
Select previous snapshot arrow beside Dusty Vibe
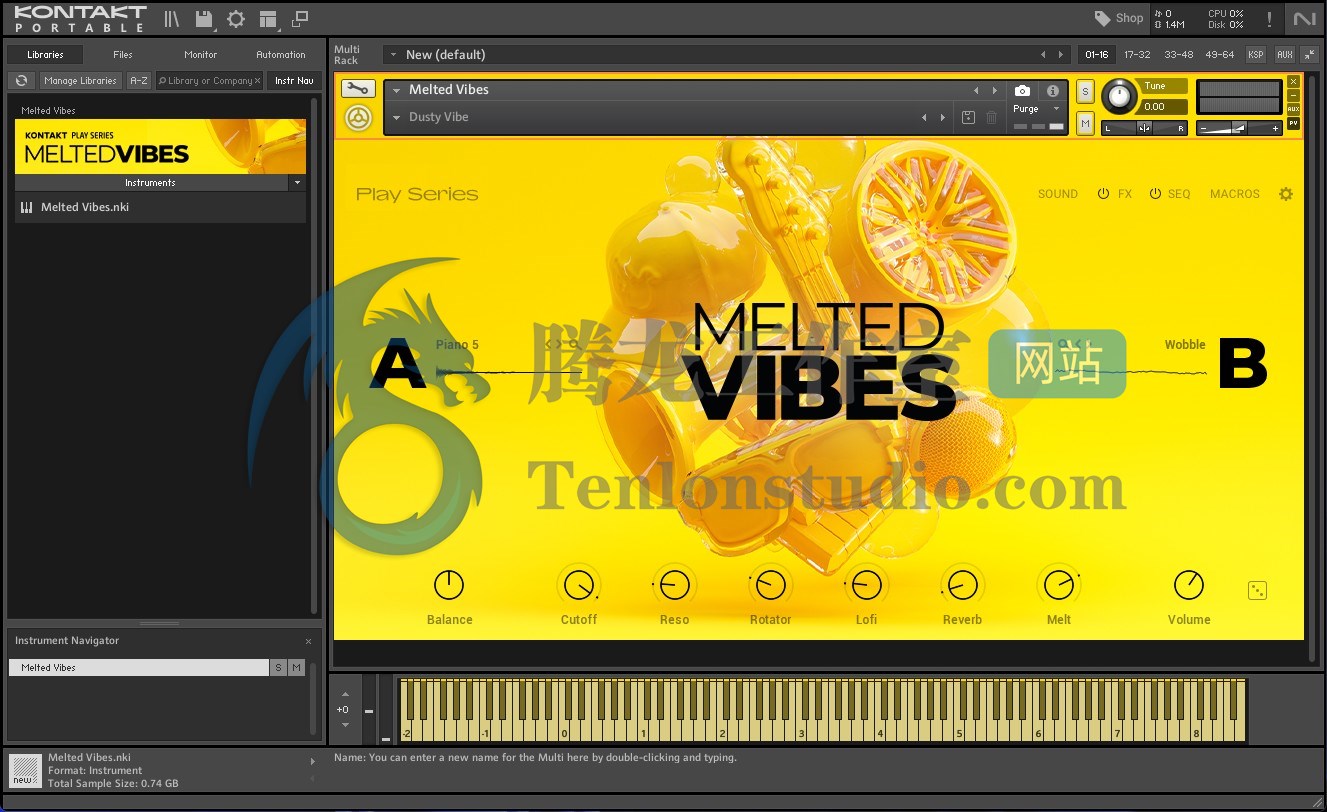[924, 117]
